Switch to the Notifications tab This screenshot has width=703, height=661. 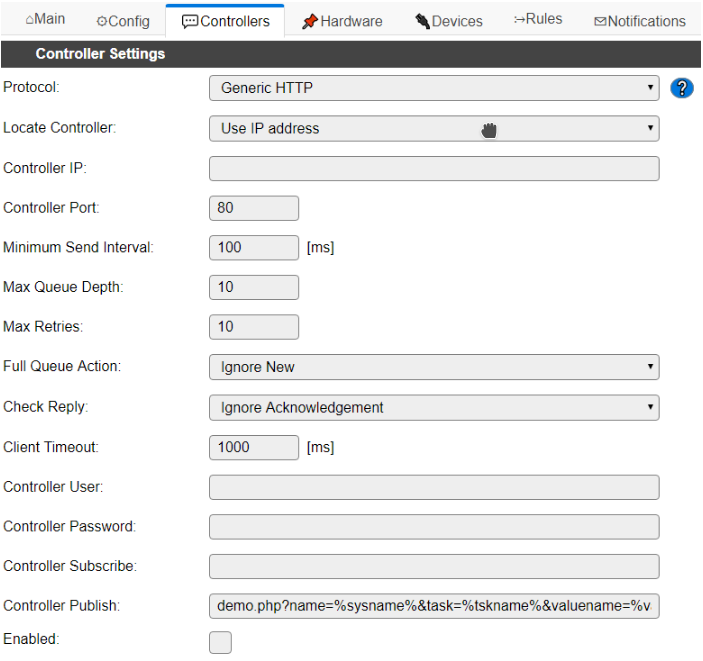[639, 21]
